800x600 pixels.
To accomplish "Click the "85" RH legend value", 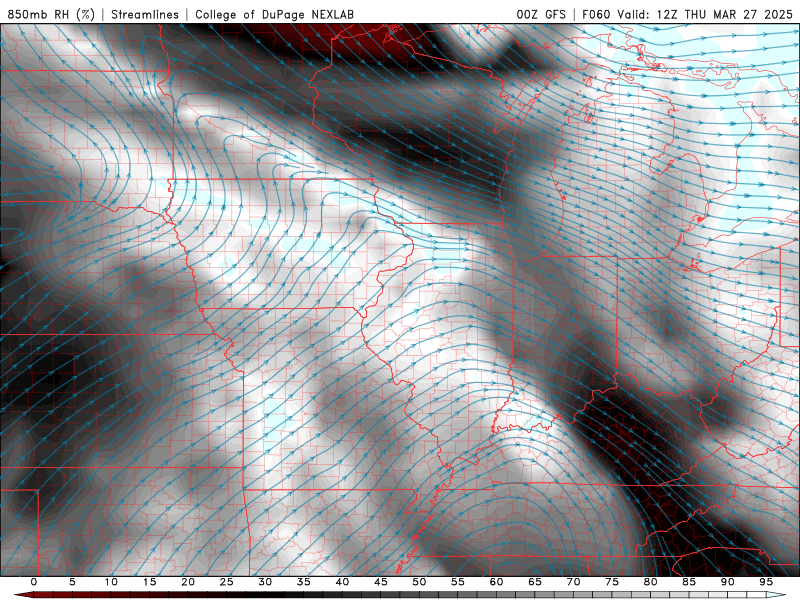I will pos(689,582).
